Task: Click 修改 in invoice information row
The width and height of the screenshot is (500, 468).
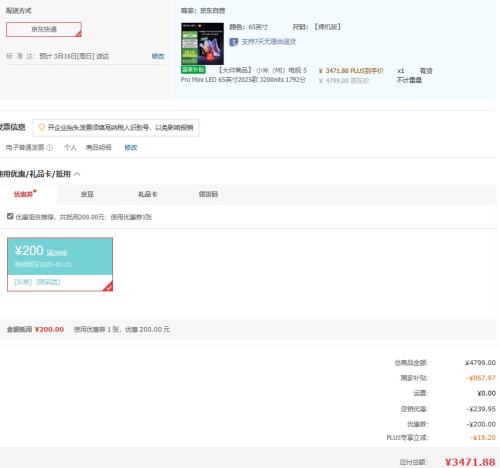Action: click(x=131, y=148)
